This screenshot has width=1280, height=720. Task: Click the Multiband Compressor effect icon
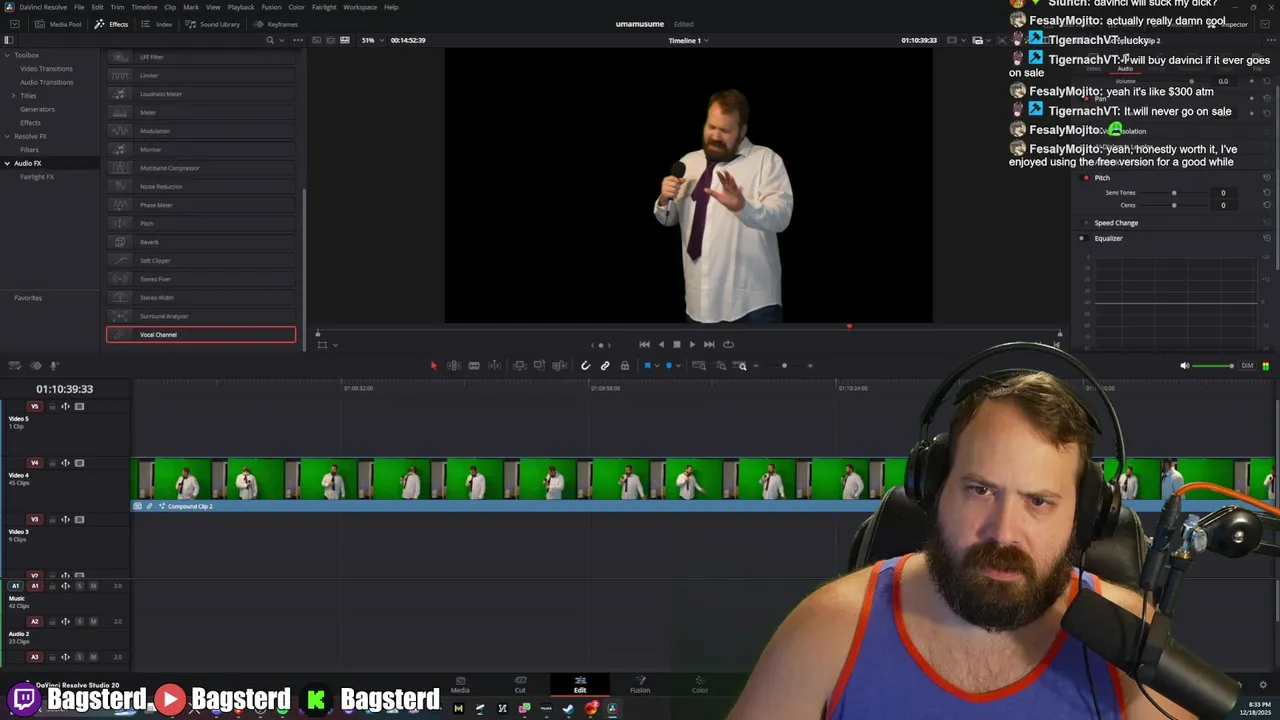point(120,168)
